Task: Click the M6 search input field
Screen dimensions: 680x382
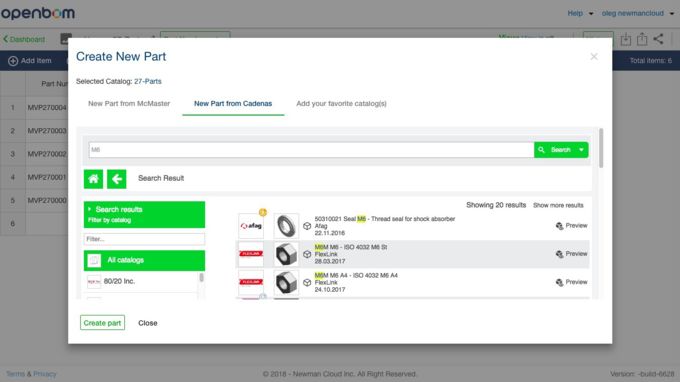Action: click(311, 150)
